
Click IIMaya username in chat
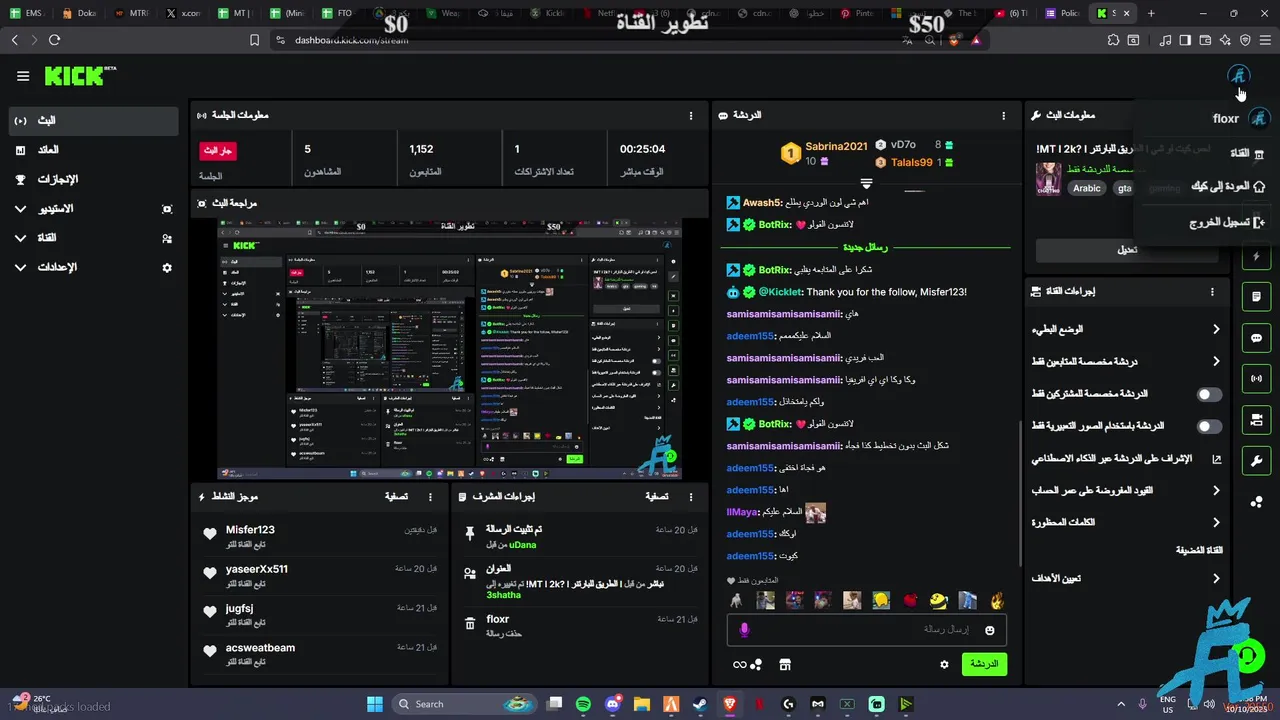pyautogui.click(x=743, y=512)
